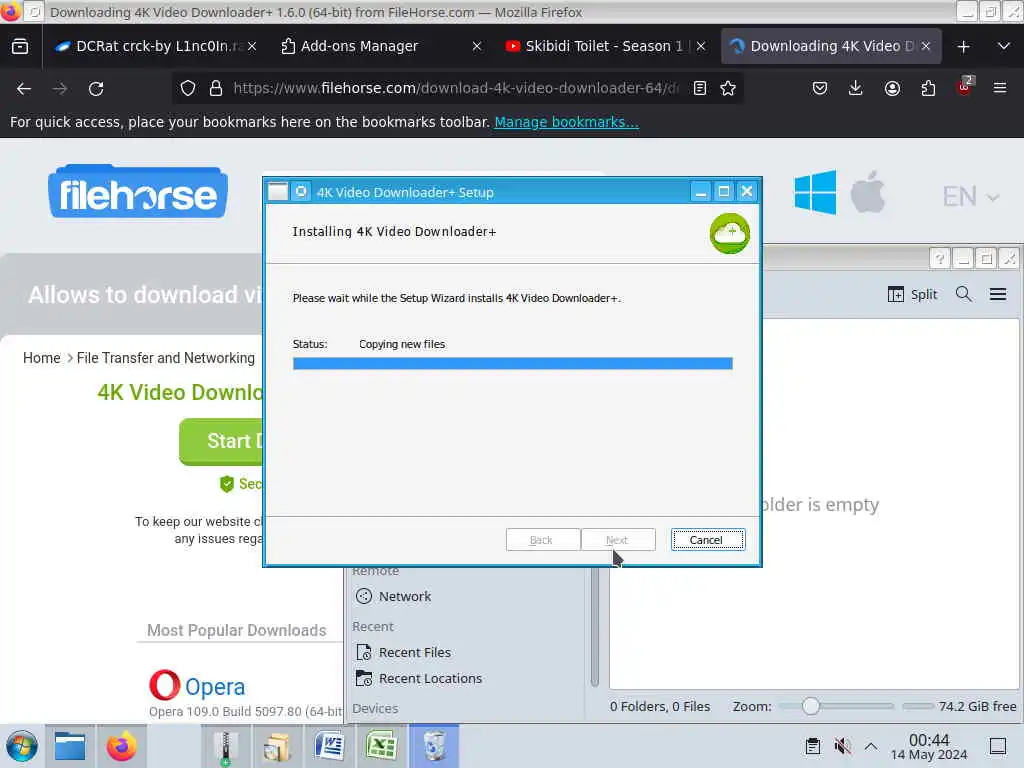Select Apple Mac platform icon

[867, 192]
